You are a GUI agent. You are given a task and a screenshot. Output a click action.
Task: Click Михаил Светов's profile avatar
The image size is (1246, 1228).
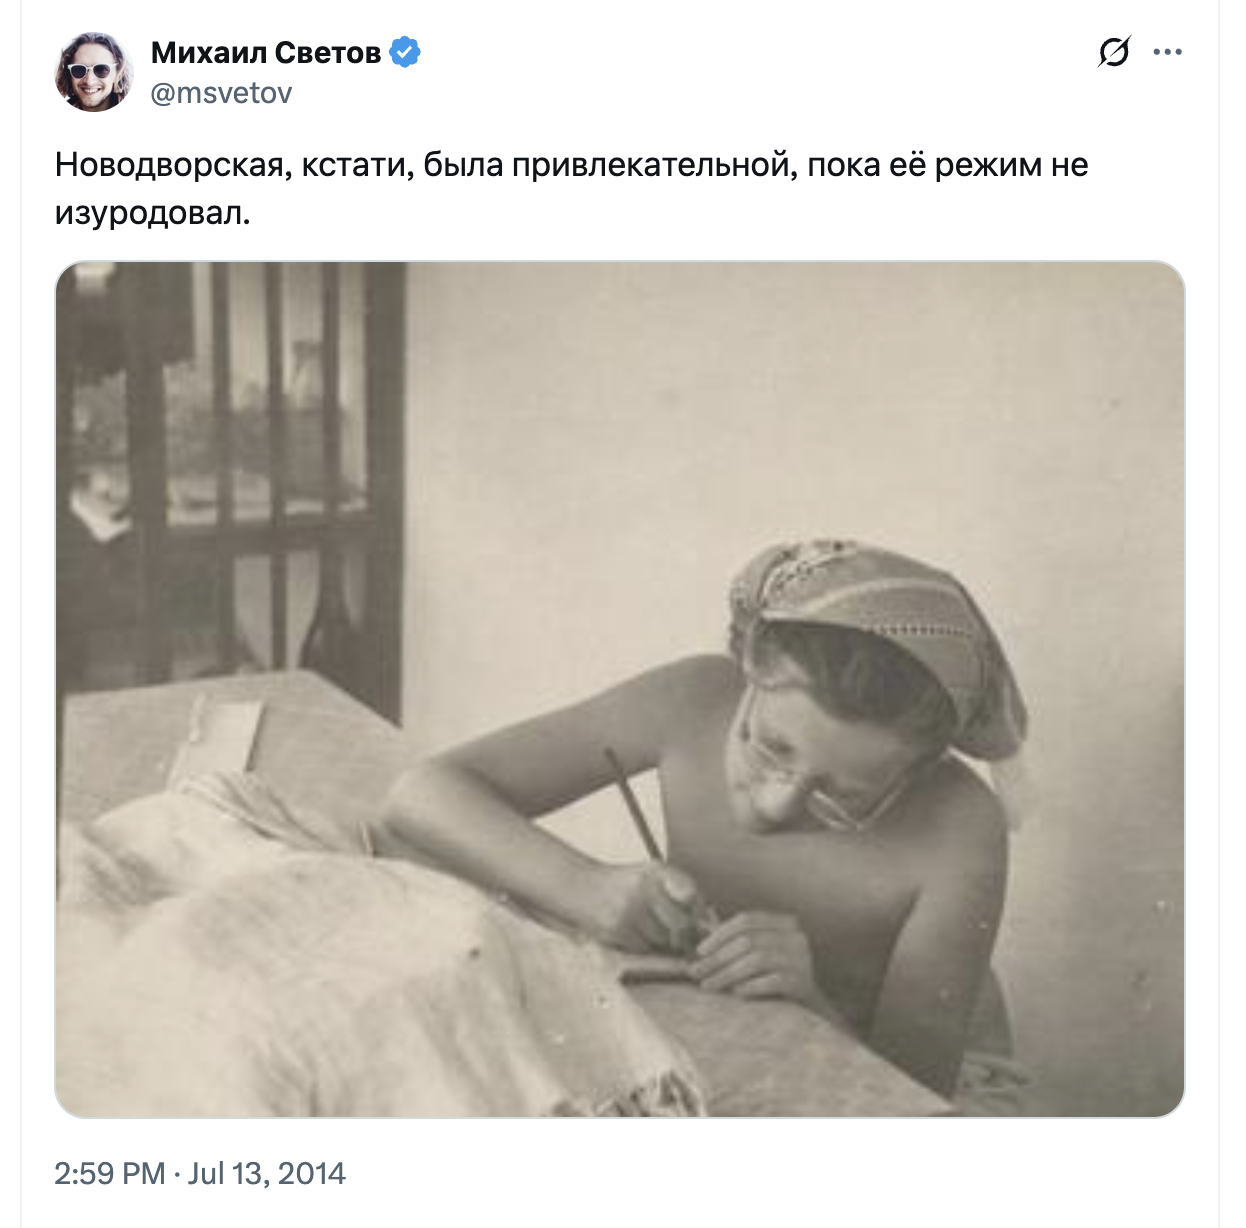pos(94,71)
